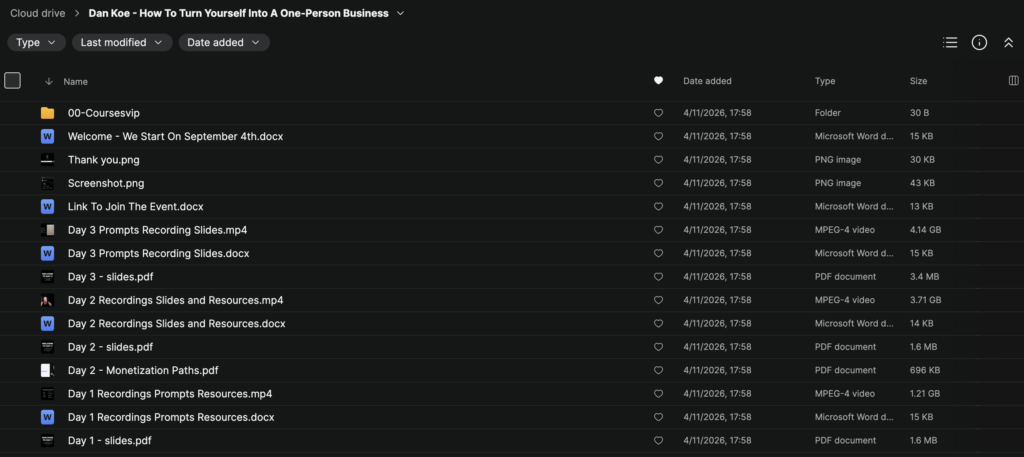Click the 00-Coursesvip folder icon
1024x457 pixels.
coord(47,113)
